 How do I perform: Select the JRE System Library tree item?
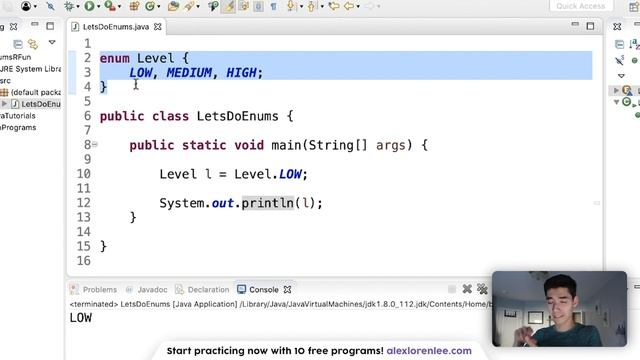[30, 69]
